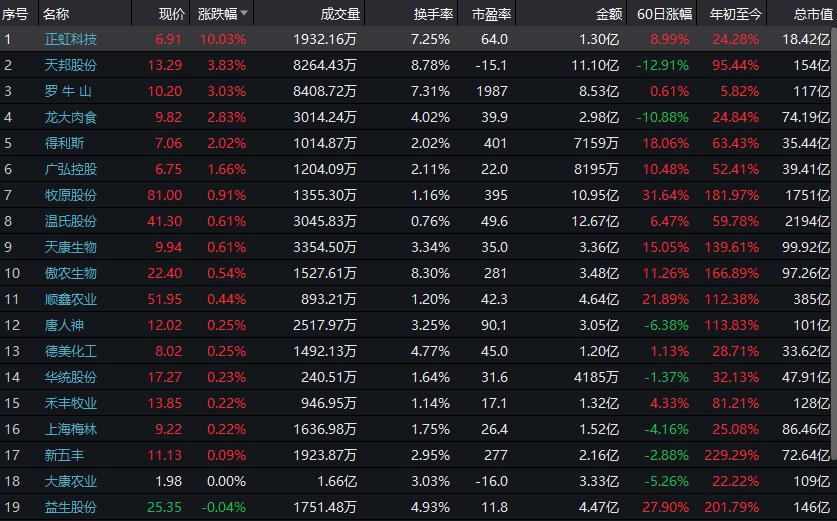Open stock 益生股份
Viewport: 837px width, 521px height.
point(70,507)
